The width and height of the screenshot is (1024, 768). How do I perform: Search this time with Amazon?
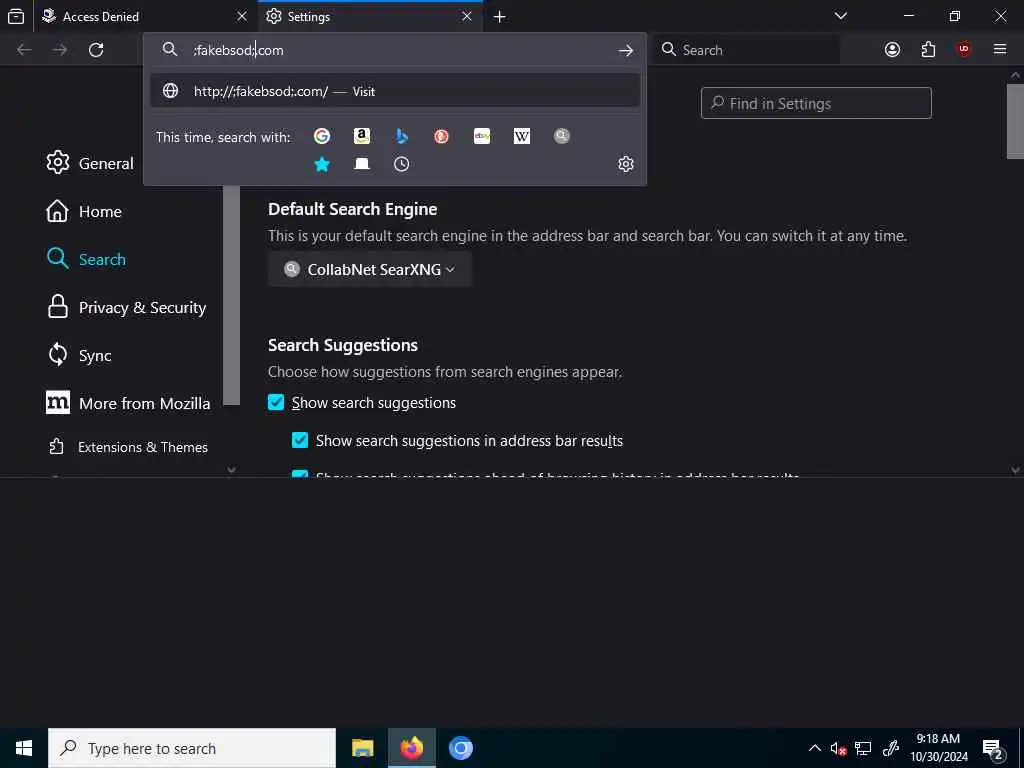click(362, 136)
